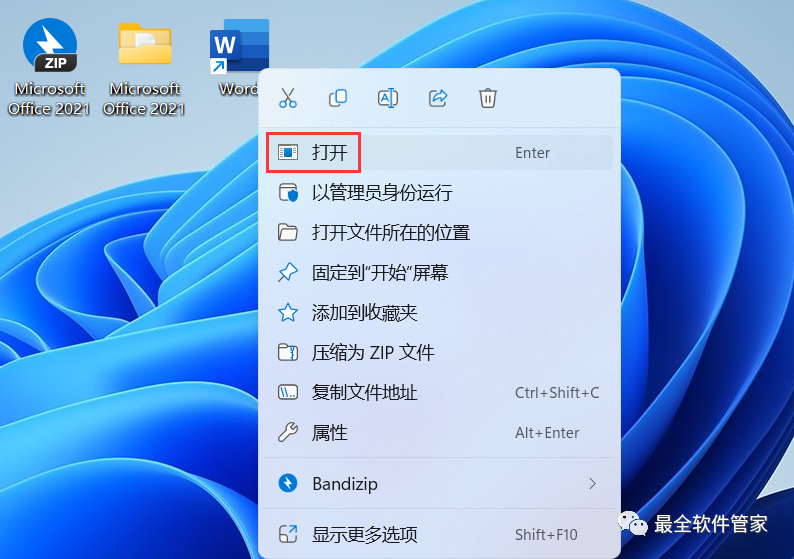Screen dimensions: 794x559
Task: Open the Bandizip submenu entry
Action: pos(439,484)
